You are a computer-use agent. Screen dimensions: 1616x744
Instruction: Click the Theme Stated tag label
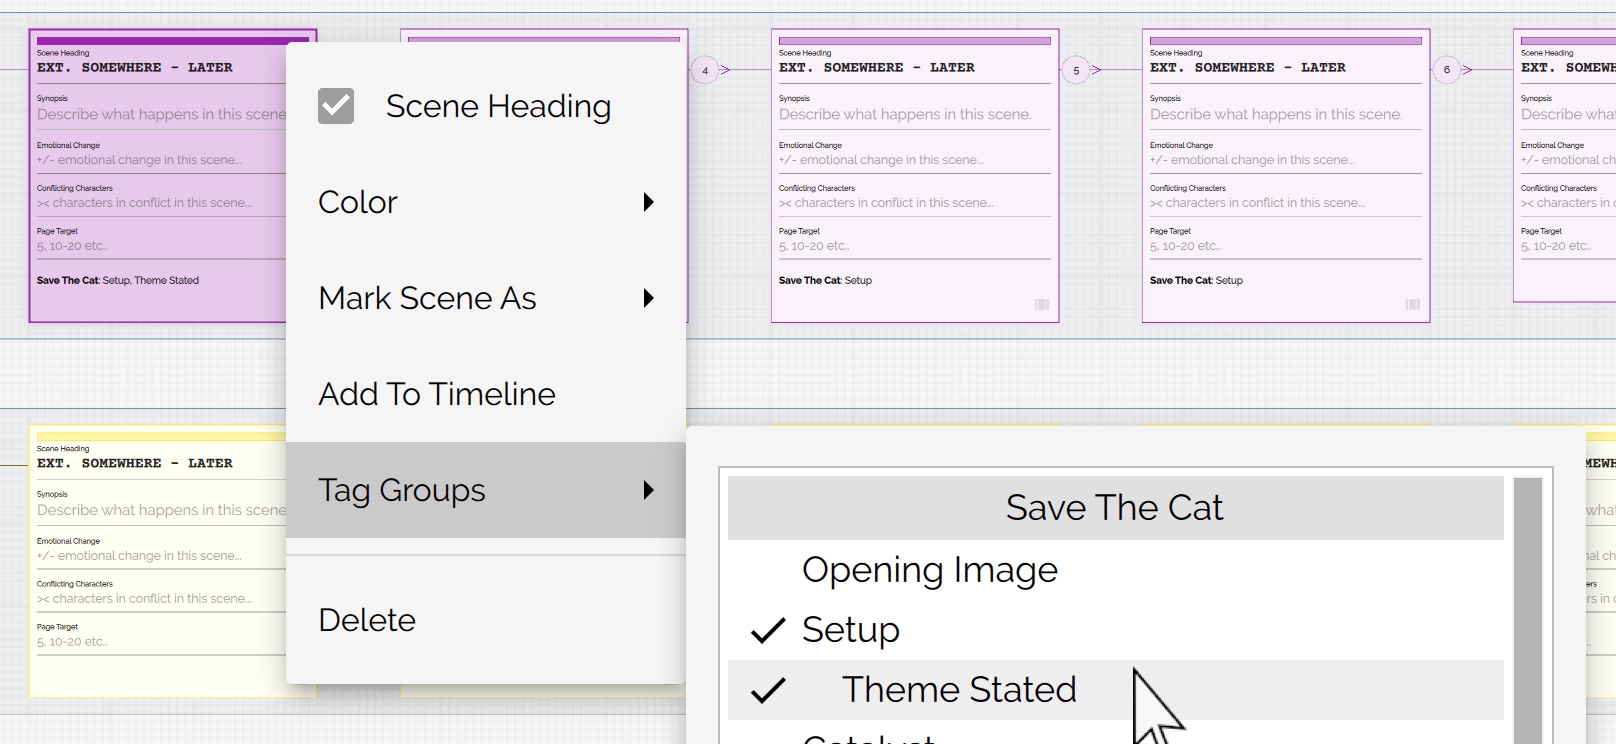(x=959, y=690)
